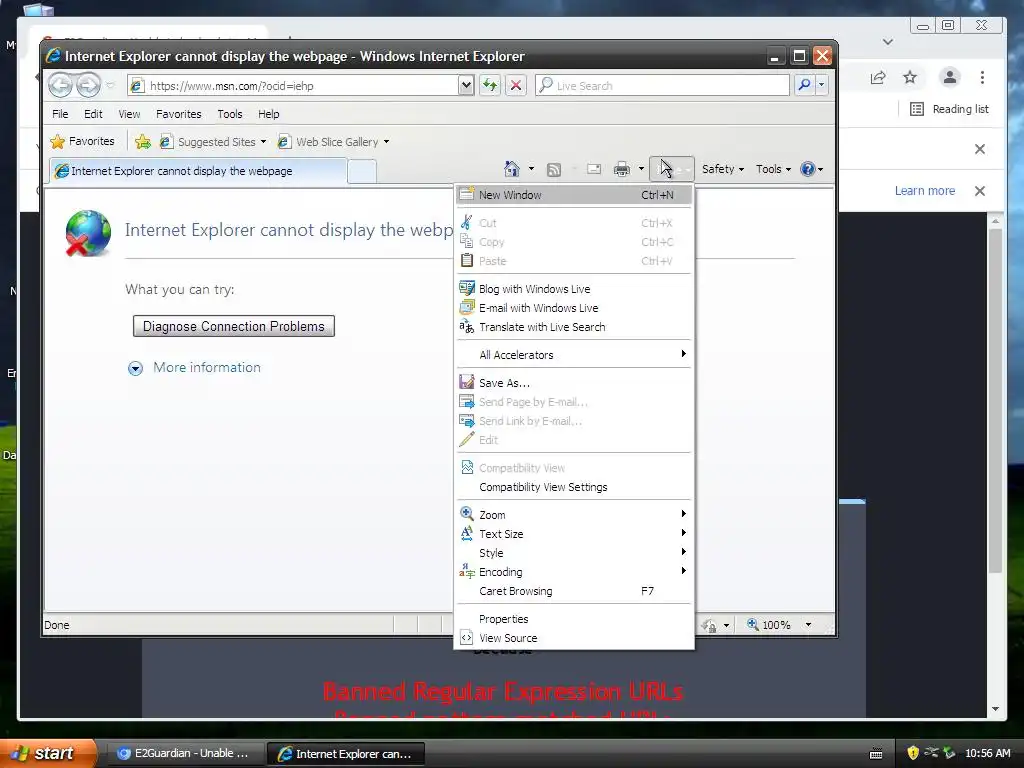Screen dimensions: 1024x768
Task: Open the search provider dropdown arrow
Action: [x=822, y=86]
